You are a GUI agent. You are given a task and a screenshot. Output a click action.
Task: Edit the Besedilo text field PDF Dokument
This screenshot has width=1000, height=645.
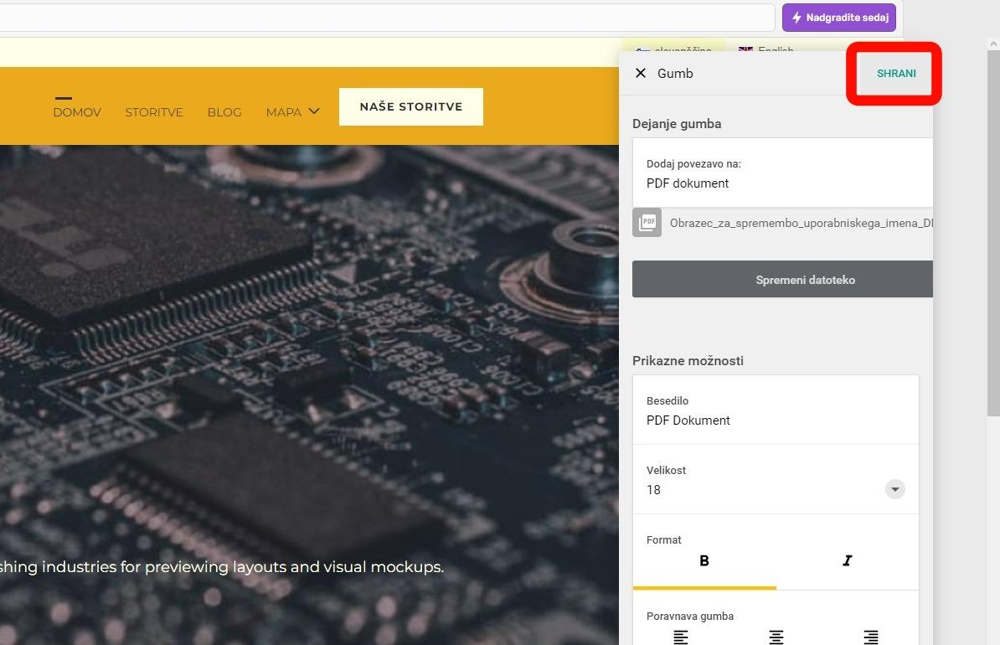coord(776,411)
